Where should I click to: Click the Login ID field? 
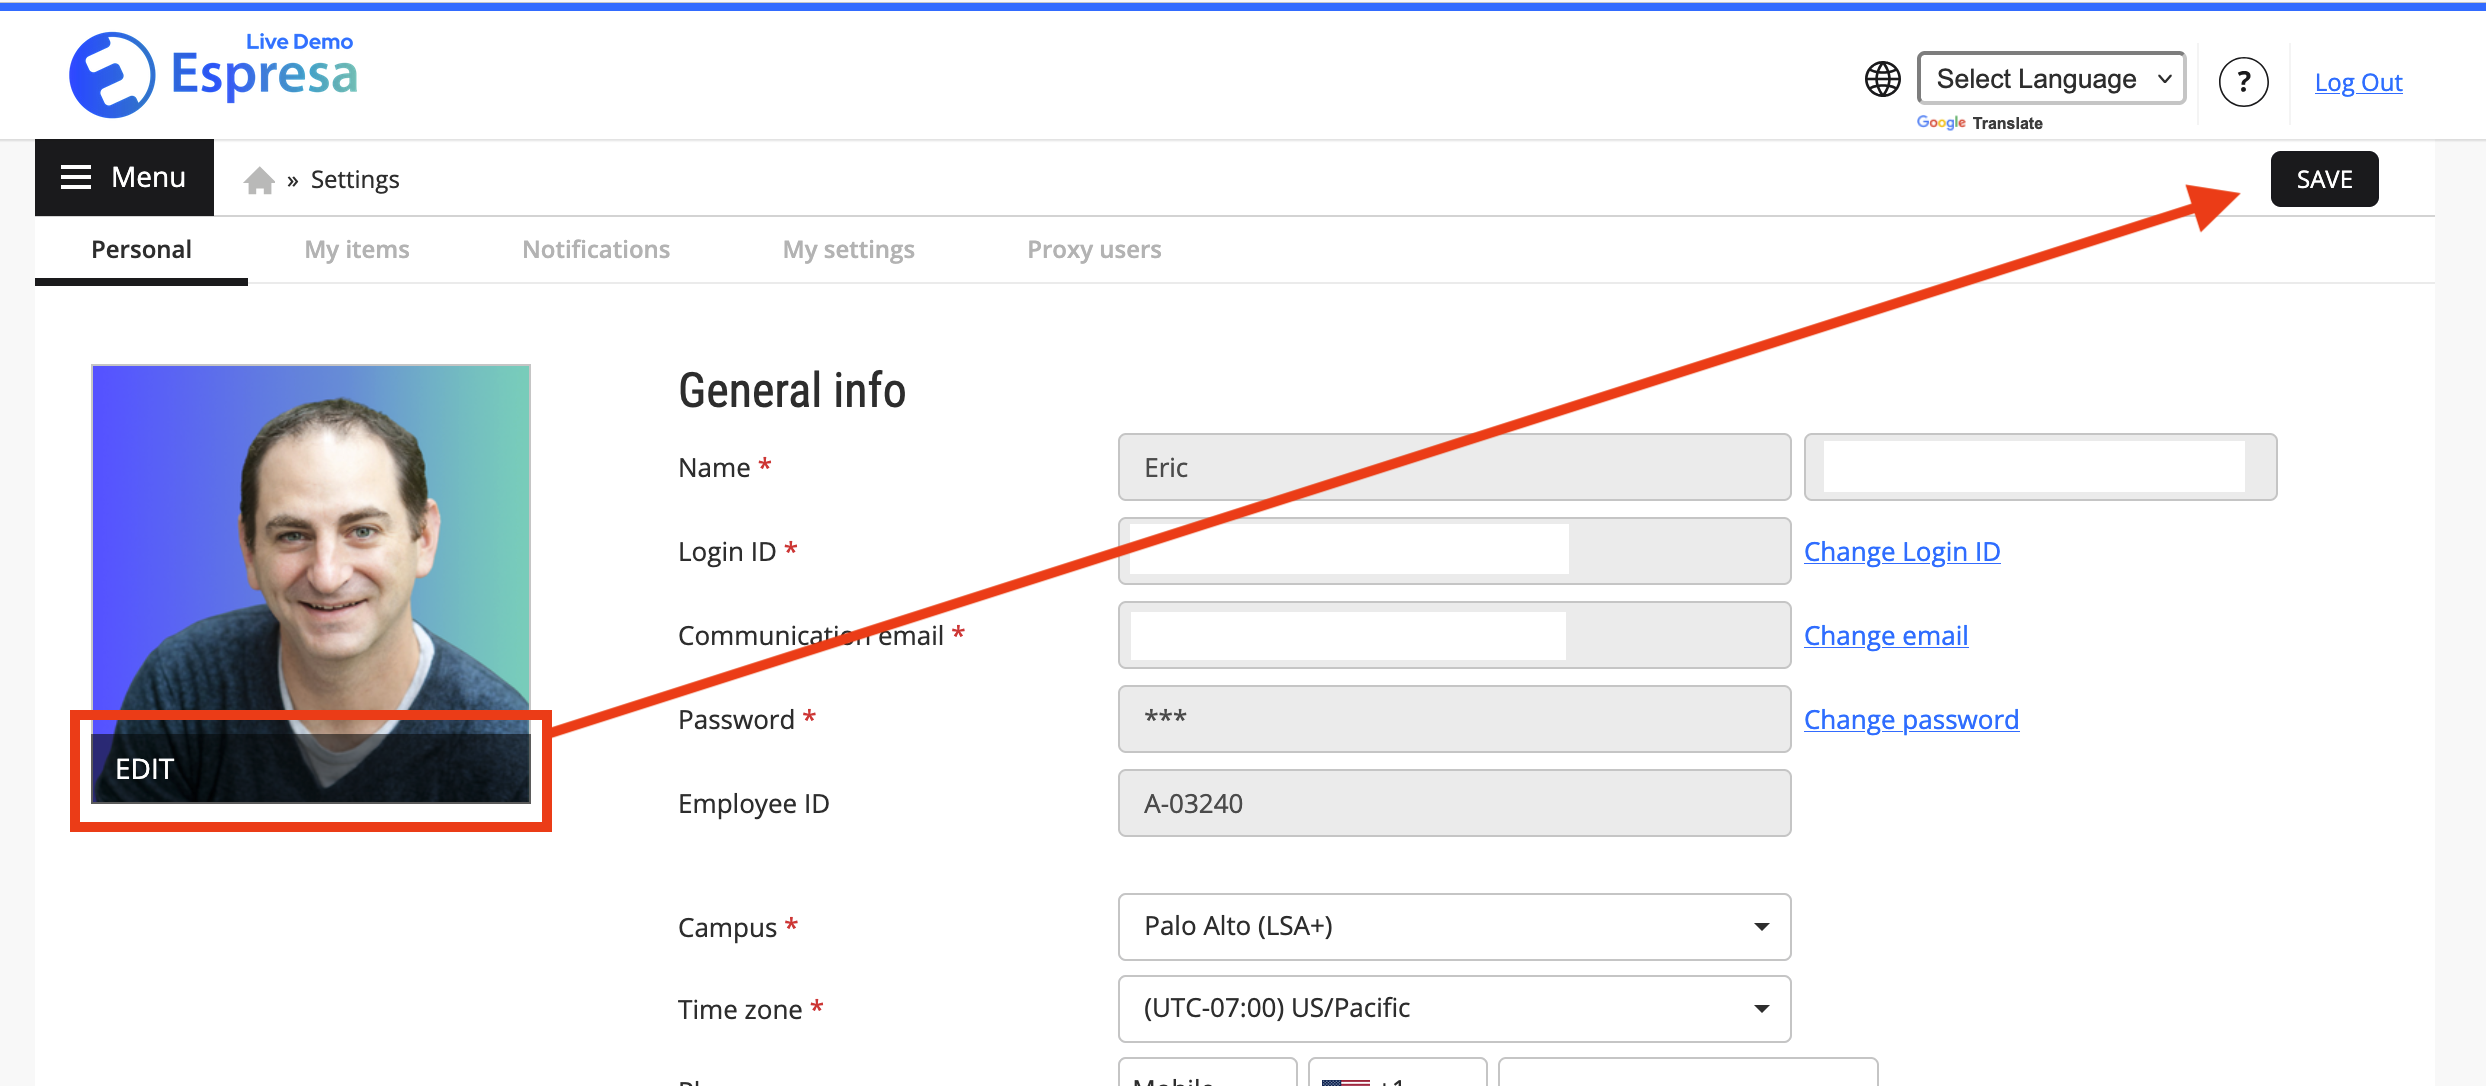click(1454, 551)
